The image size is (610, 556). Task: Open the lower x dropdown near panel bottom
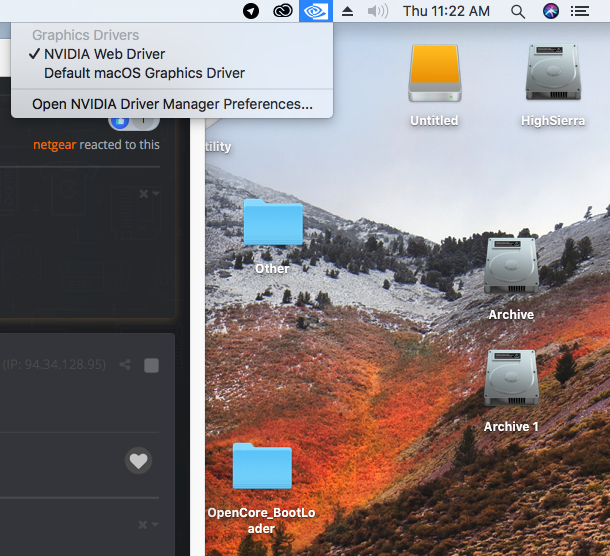coord(148,525)
